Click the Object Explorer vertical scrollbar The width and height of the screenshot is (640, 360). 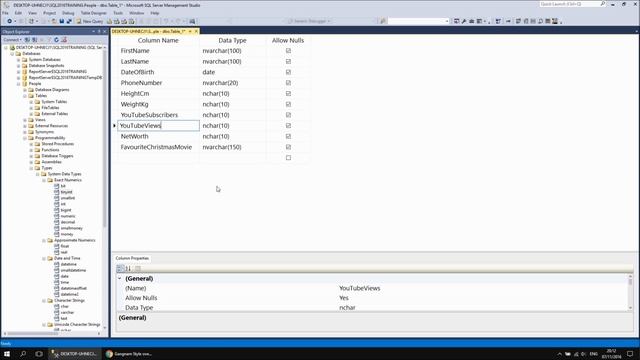pyautogui.click(x=105, y=188)
